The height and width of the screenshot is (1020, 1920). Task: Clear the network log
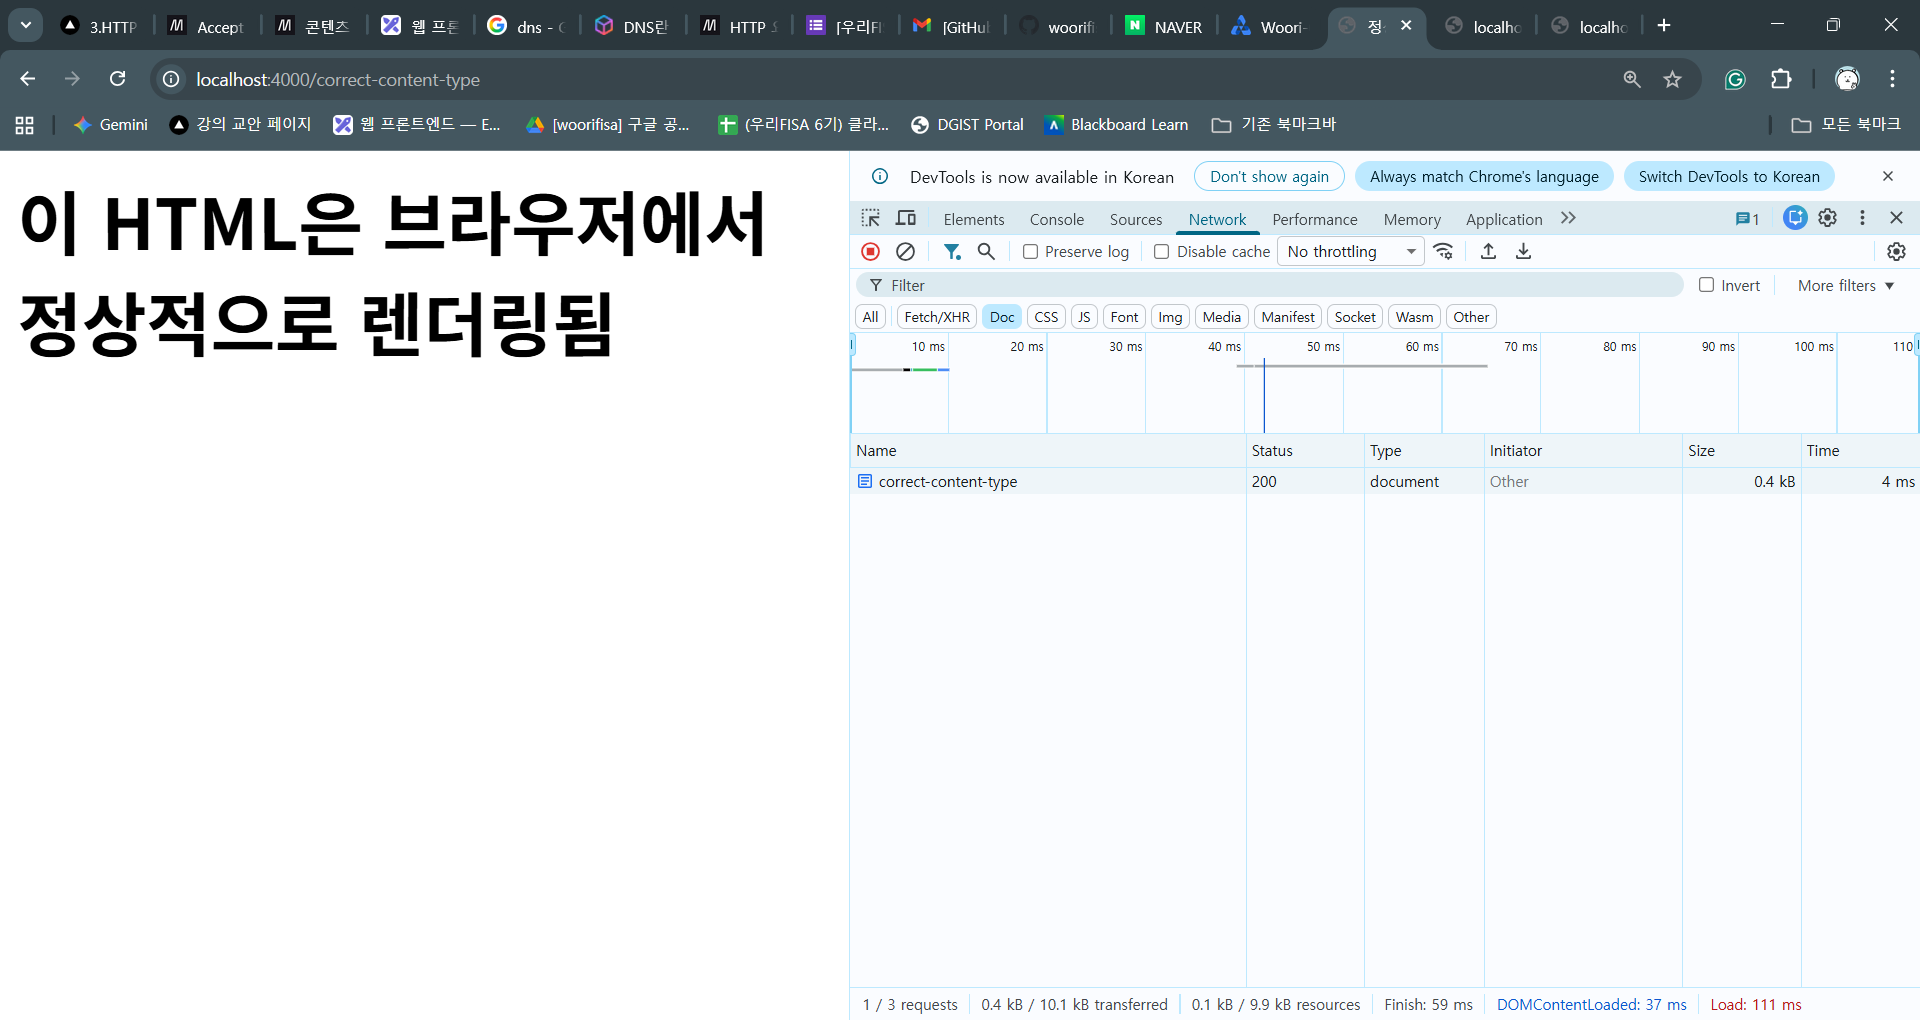(x=906, y=252)
